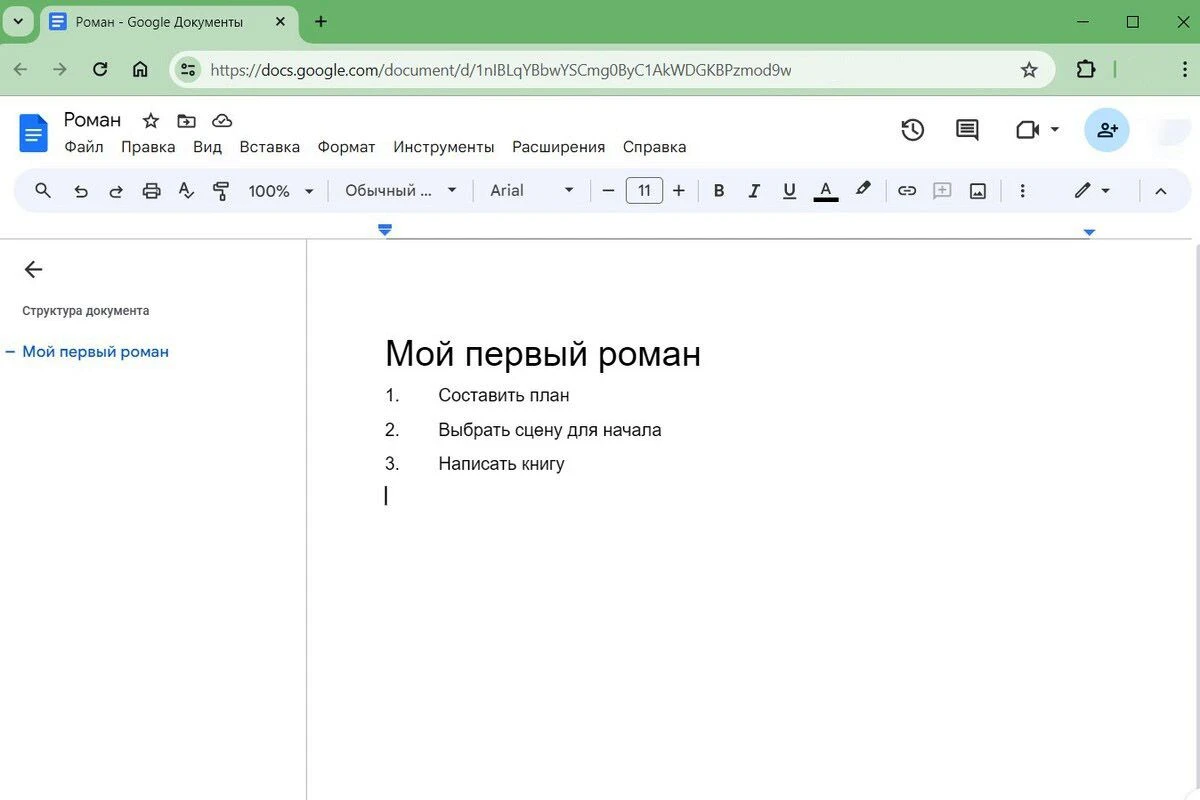Close the Роман browser tab
Image resolution: width=1200 pixels, height=800 pixels.
click(280, 22)
